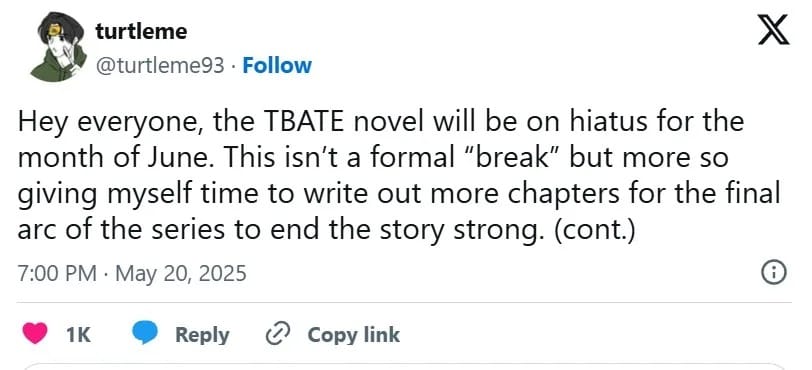
Task: Click the Copy link button text
Action: (354, 335)
